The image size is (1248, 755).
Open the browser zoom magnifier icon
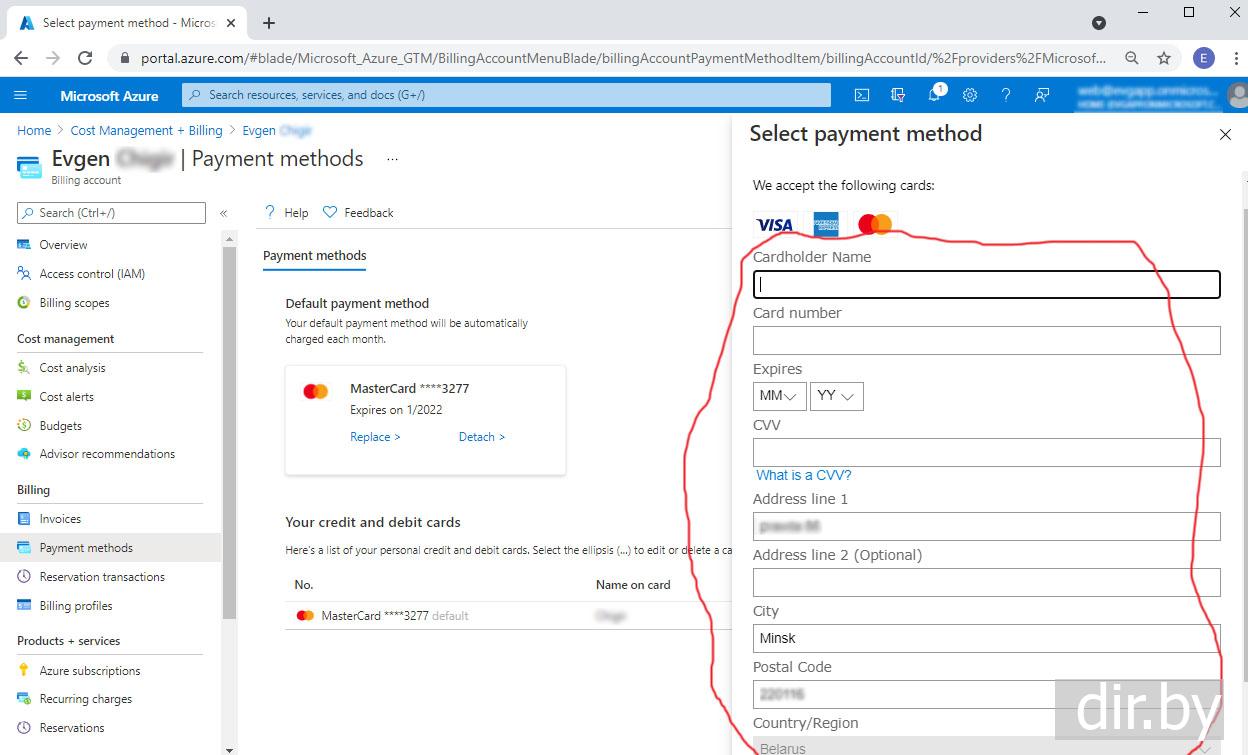pos(1132,58)
